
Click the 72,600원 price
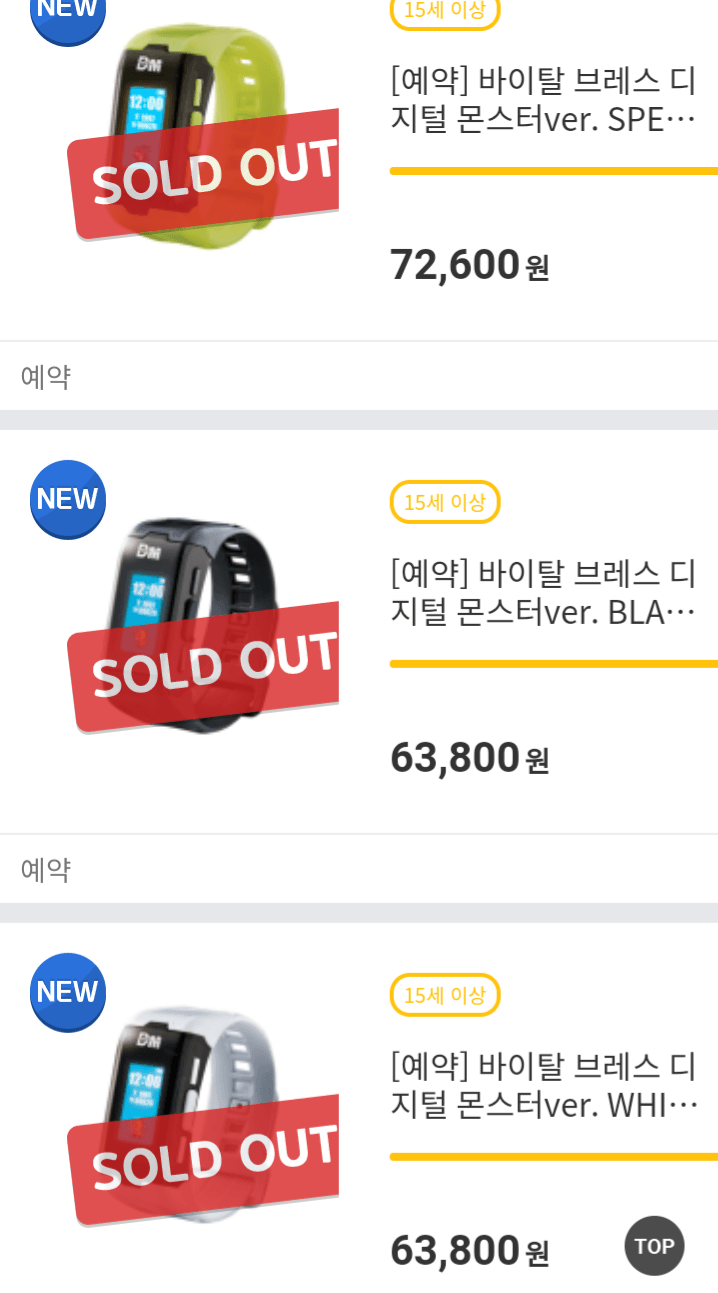[x=469, y=266]
